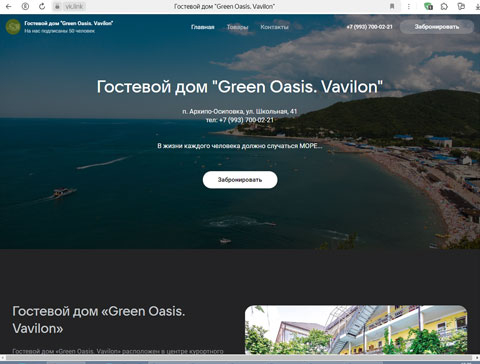Click the section heading Гостевой дом «Green Oasis. Vavilon»

click(x=99, y=320)
